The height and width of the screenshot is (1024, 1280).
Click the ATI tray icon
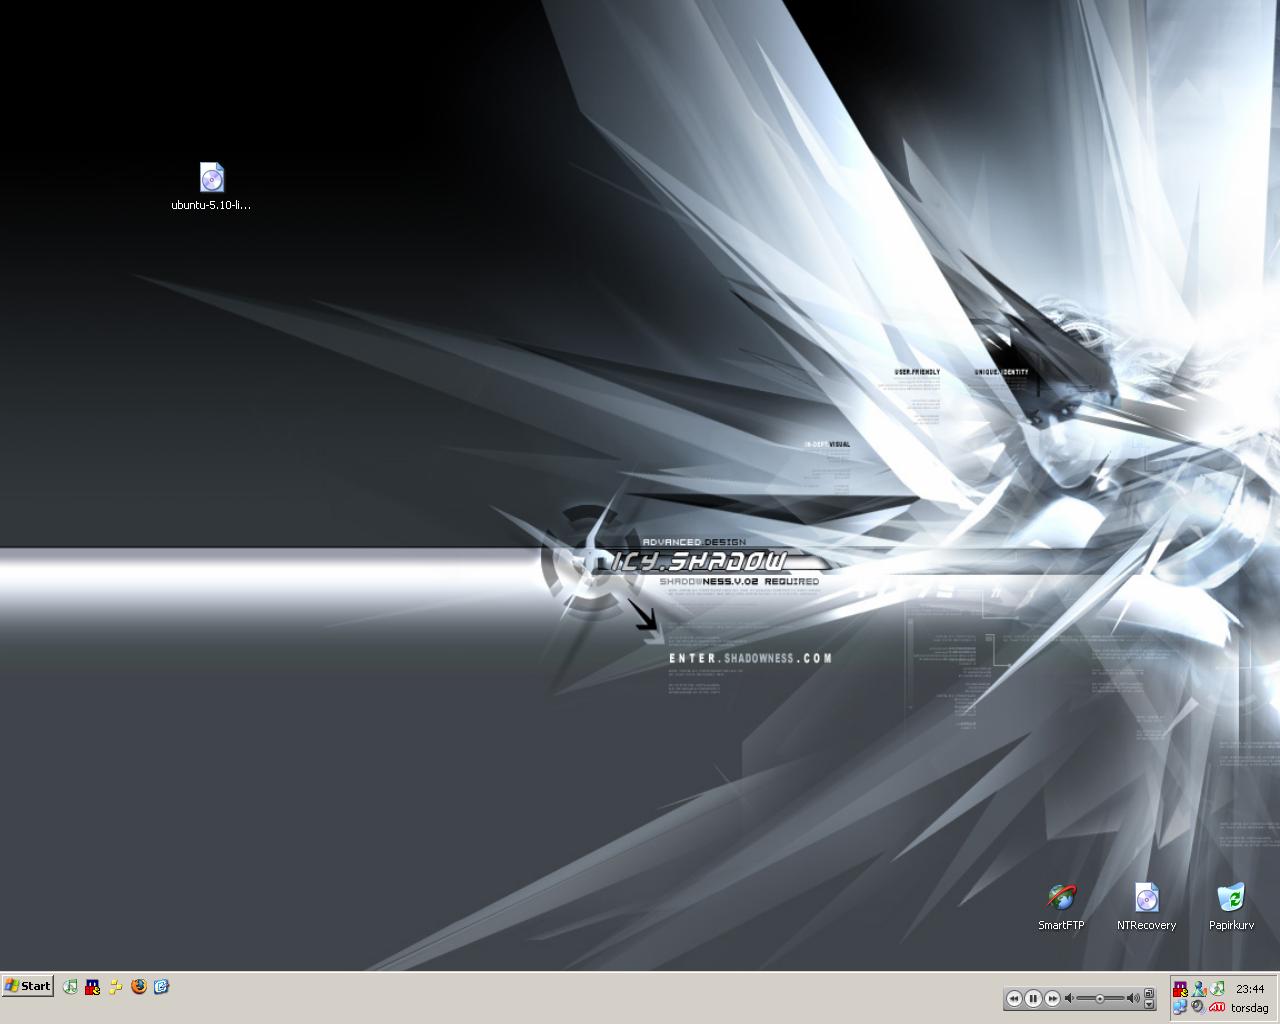(1217, 1007)
